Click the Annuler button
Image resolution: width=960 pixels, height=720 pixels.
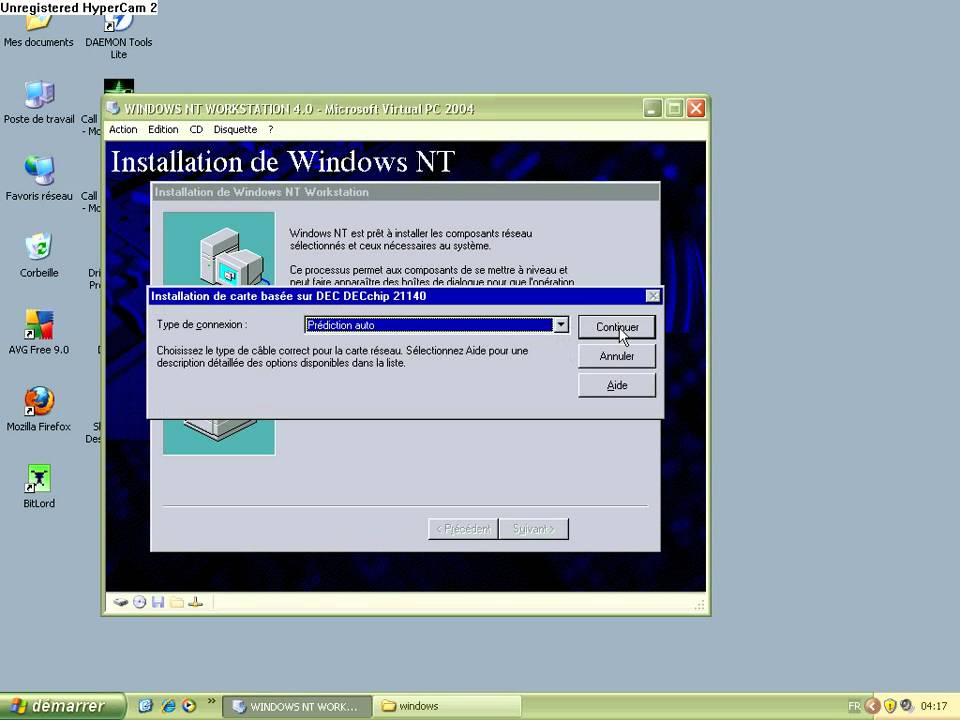click(x=617, y=356)
